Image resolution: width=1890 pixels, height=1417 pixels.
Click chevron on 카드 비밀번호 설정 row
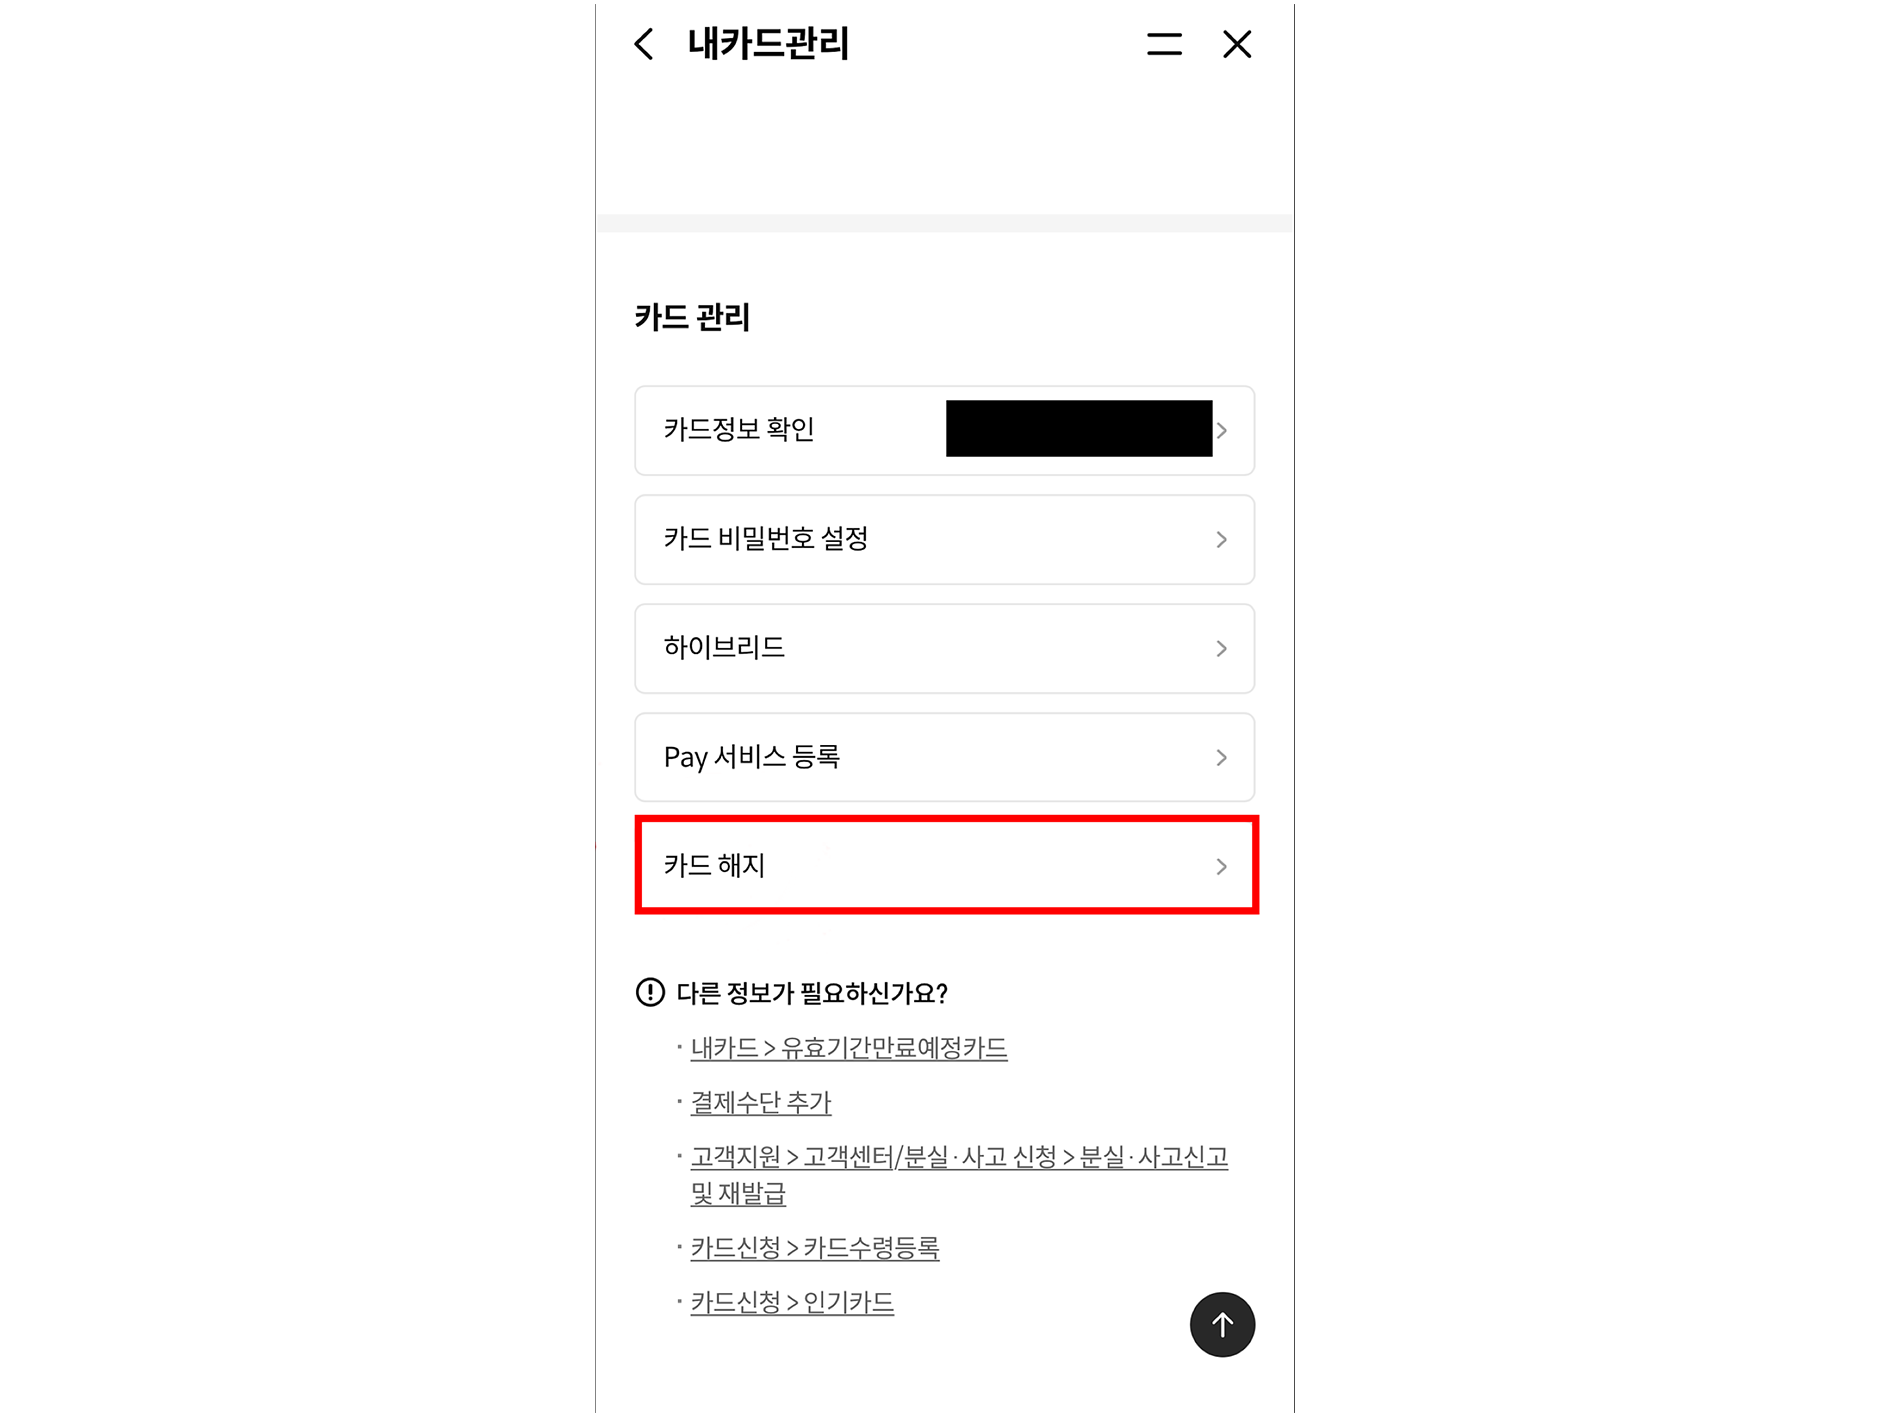[1222, 539]
